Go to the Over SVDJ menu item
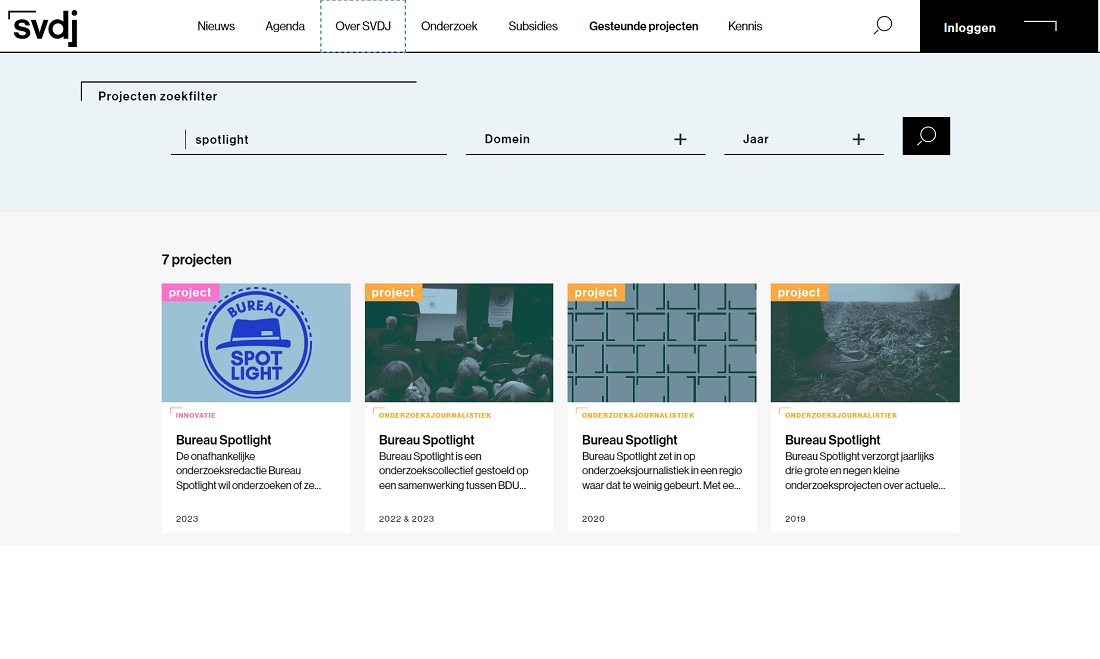Image resolution: width=1100 pixels, height=659 pixels. coord(363,26)
